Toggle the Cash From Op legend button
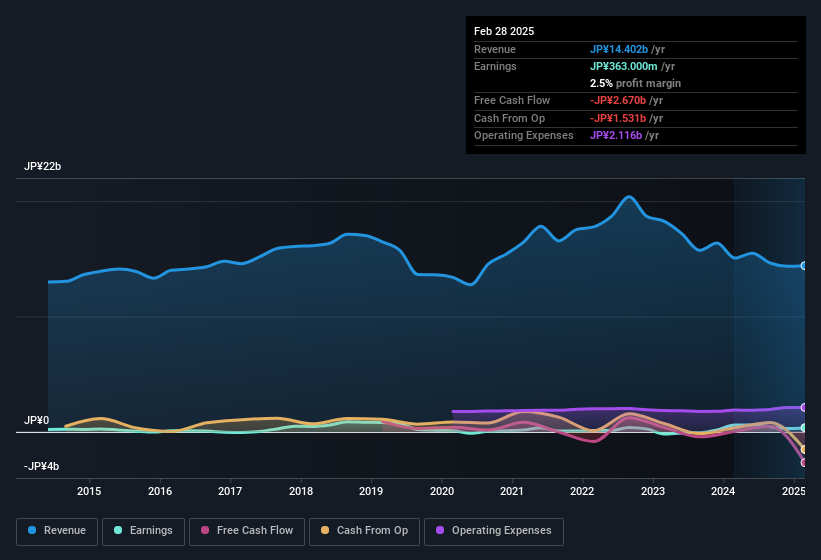 coord(364,531)
